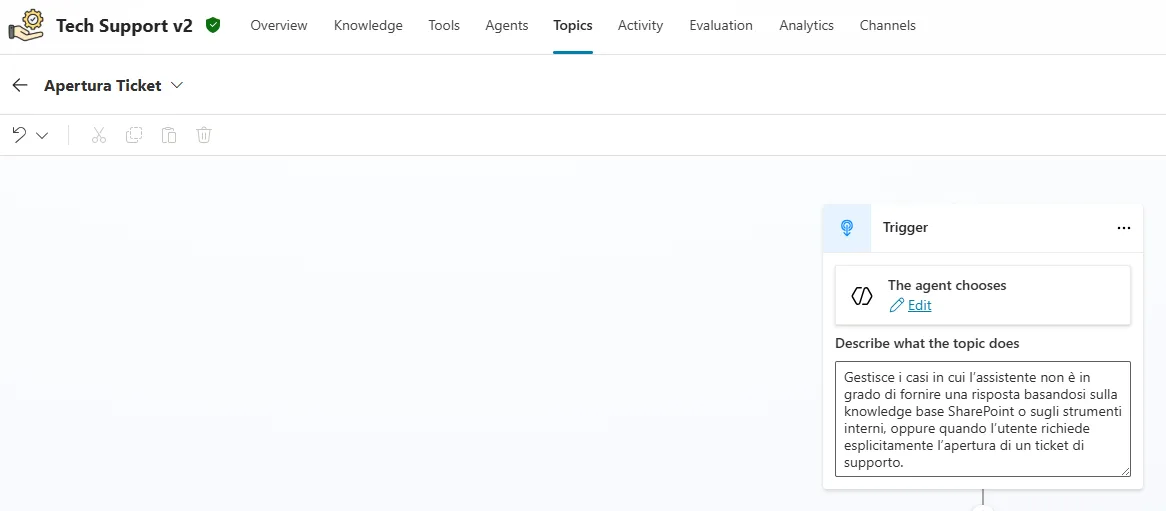Viewport: 1166px width, 511px height.
Task: Click the back arrow next to Apertura Ticket
Action: [20, 86]
